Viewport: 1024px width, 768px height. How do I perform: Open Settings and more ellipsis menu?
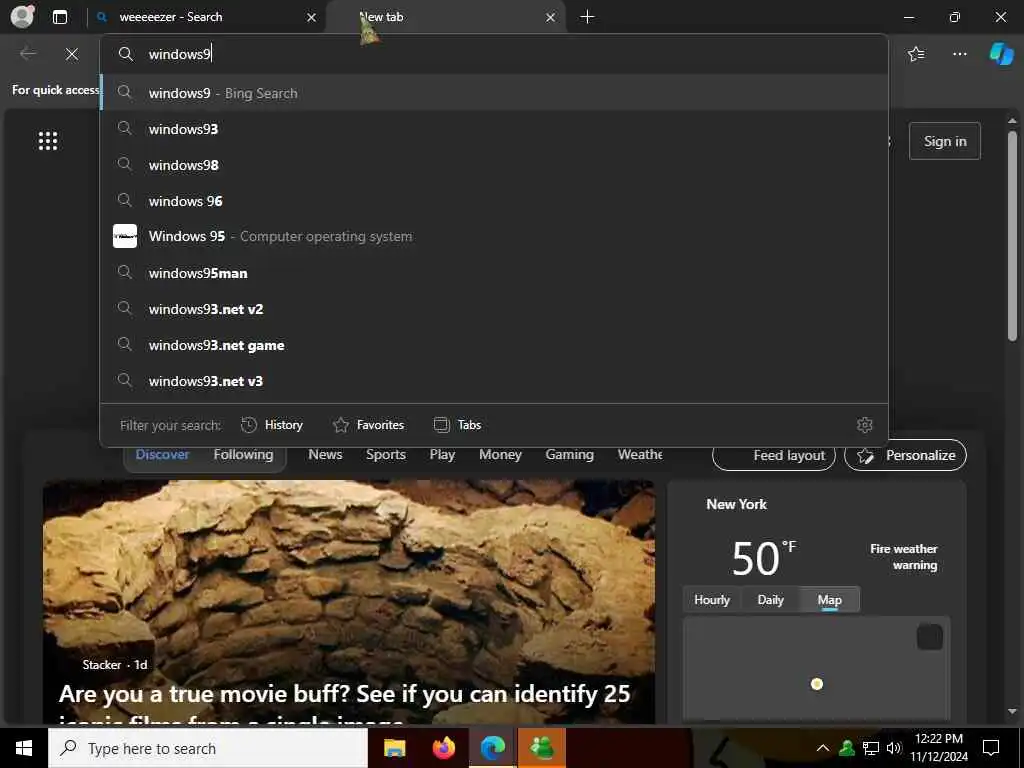pyautogui.click(x=959, y=54)
